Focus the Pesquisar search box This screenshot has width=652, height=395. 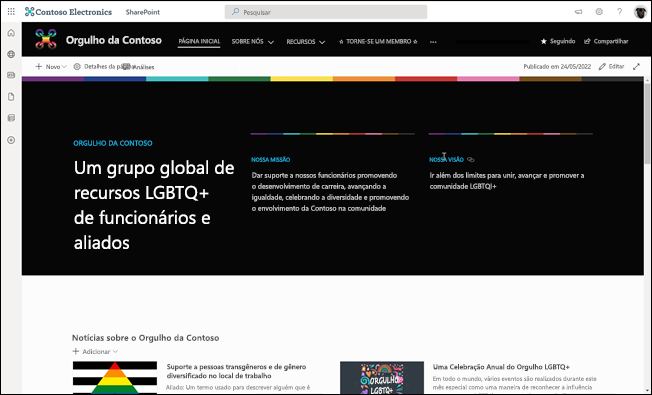click(326, 12)
